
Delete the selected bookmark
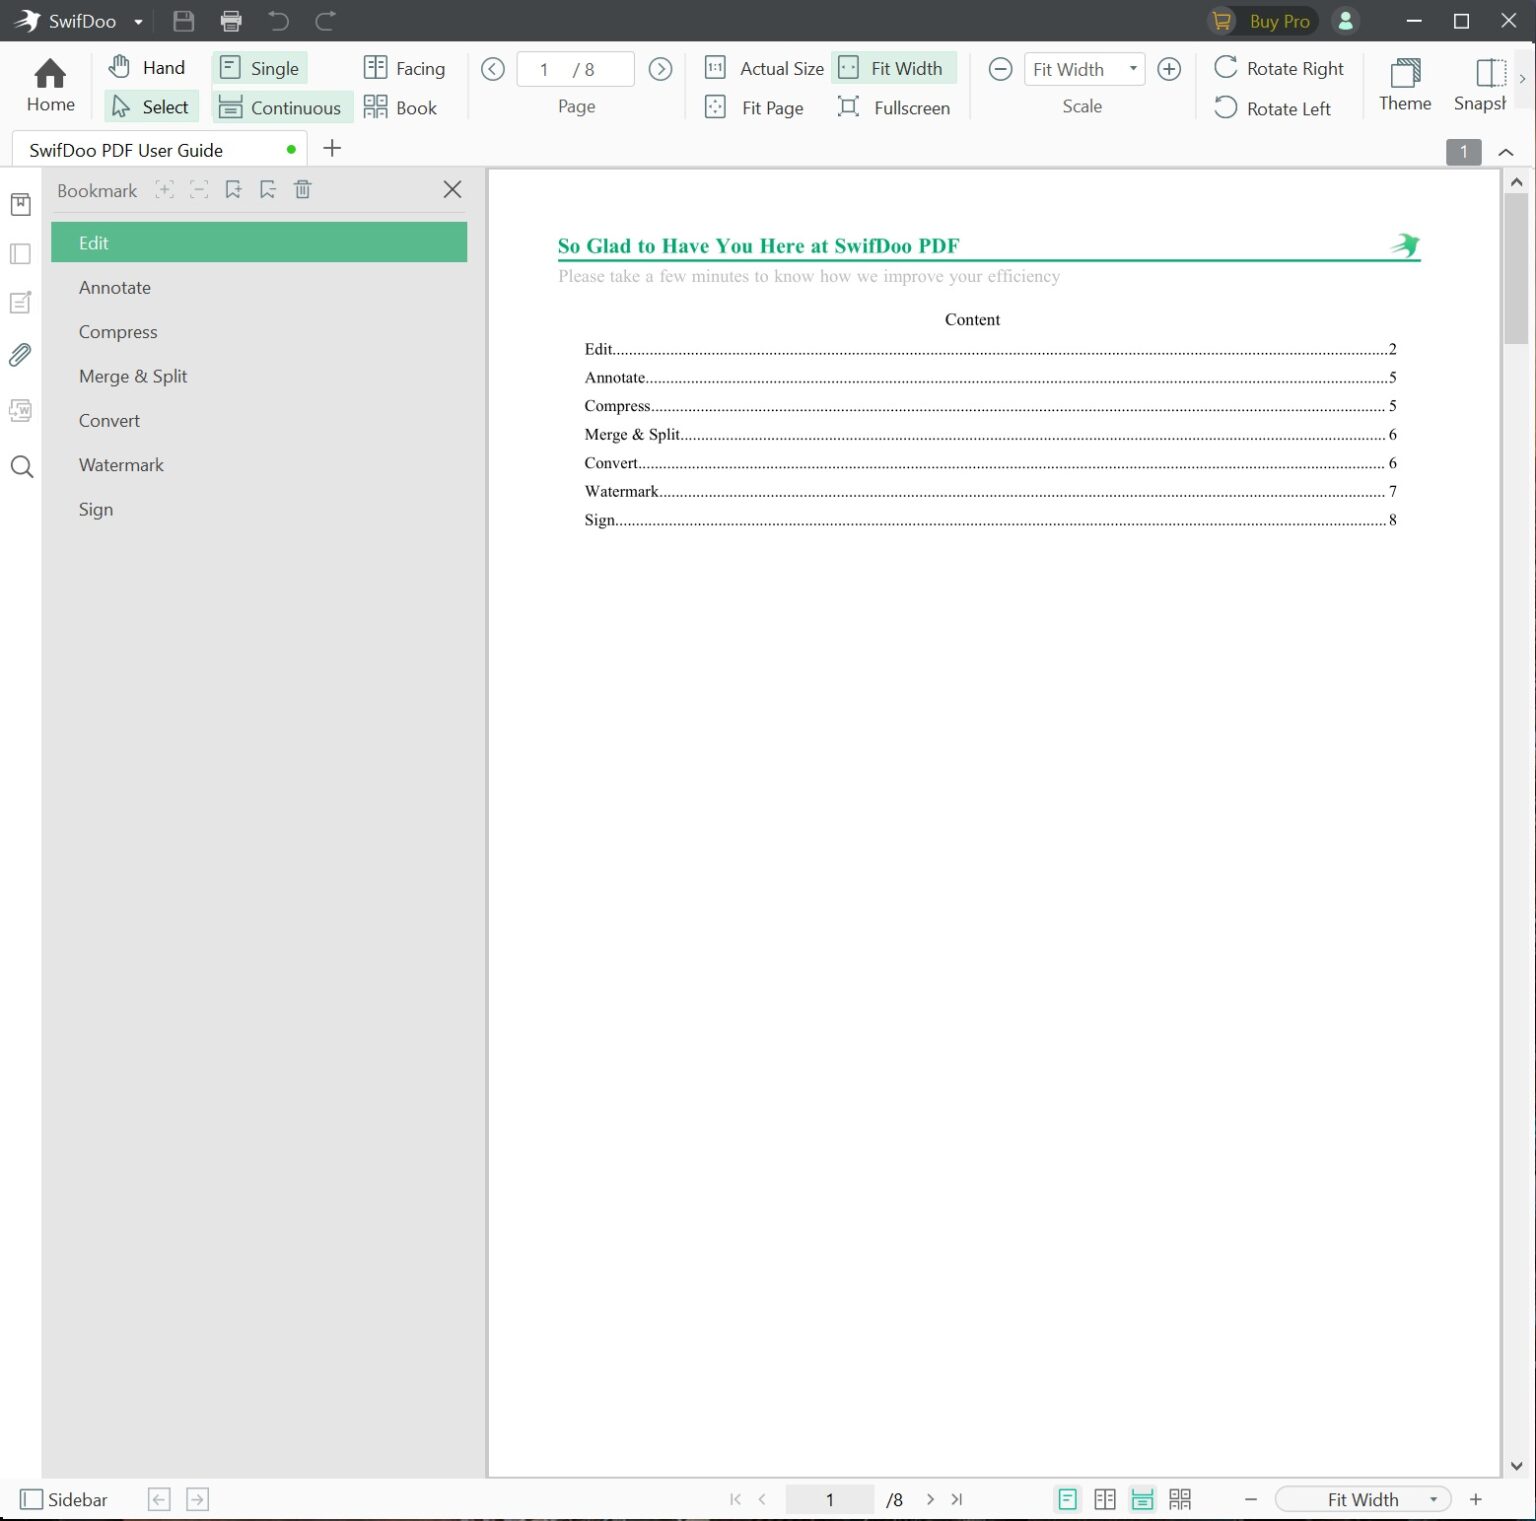tap(303, 190)
